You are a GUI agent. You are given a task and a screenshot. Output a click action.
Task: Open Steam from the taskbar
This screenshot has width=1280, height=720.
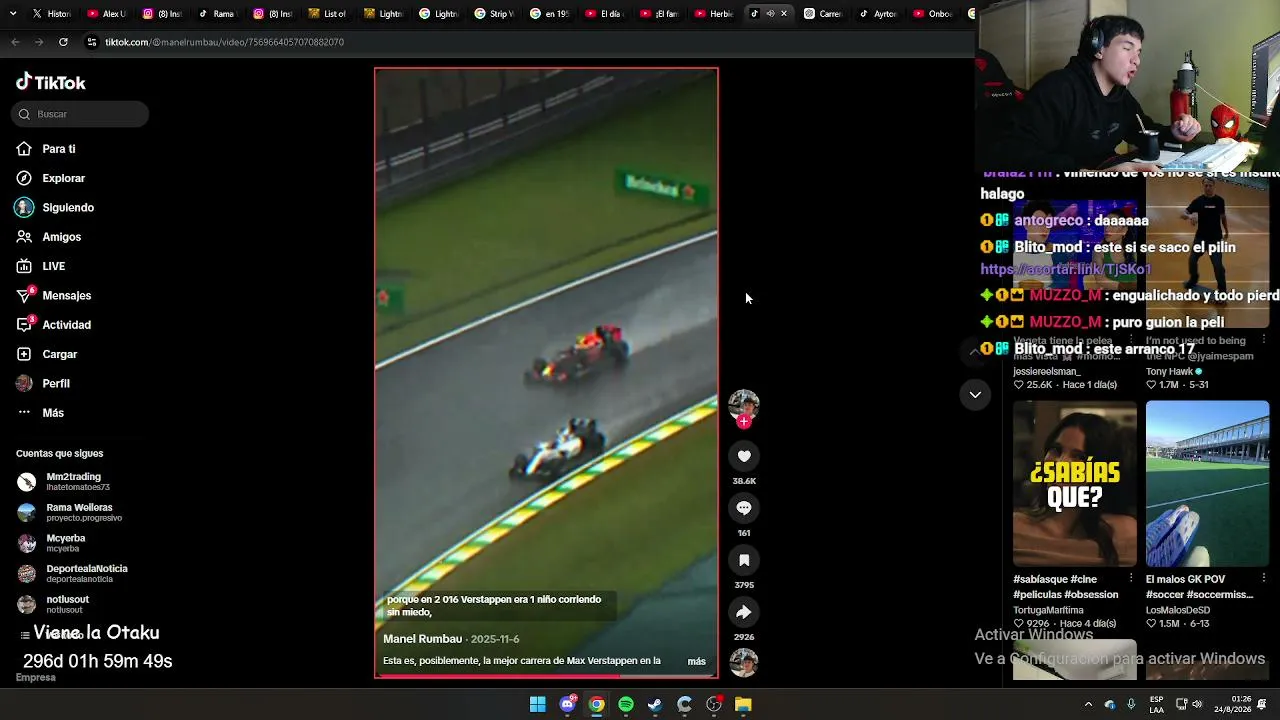click(655, 704)
